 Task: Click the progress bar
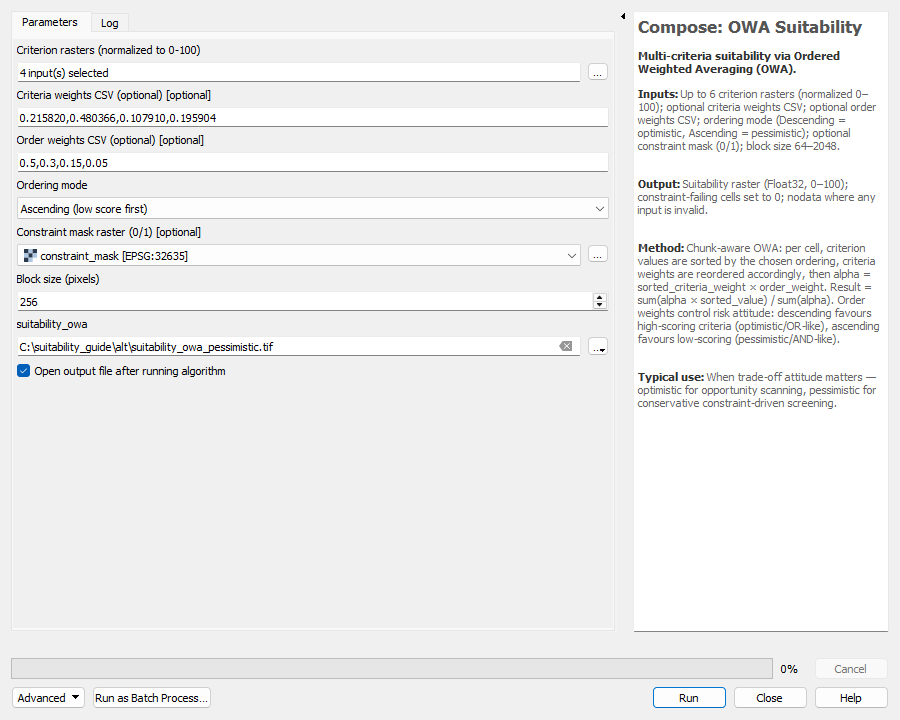(392, 668)
